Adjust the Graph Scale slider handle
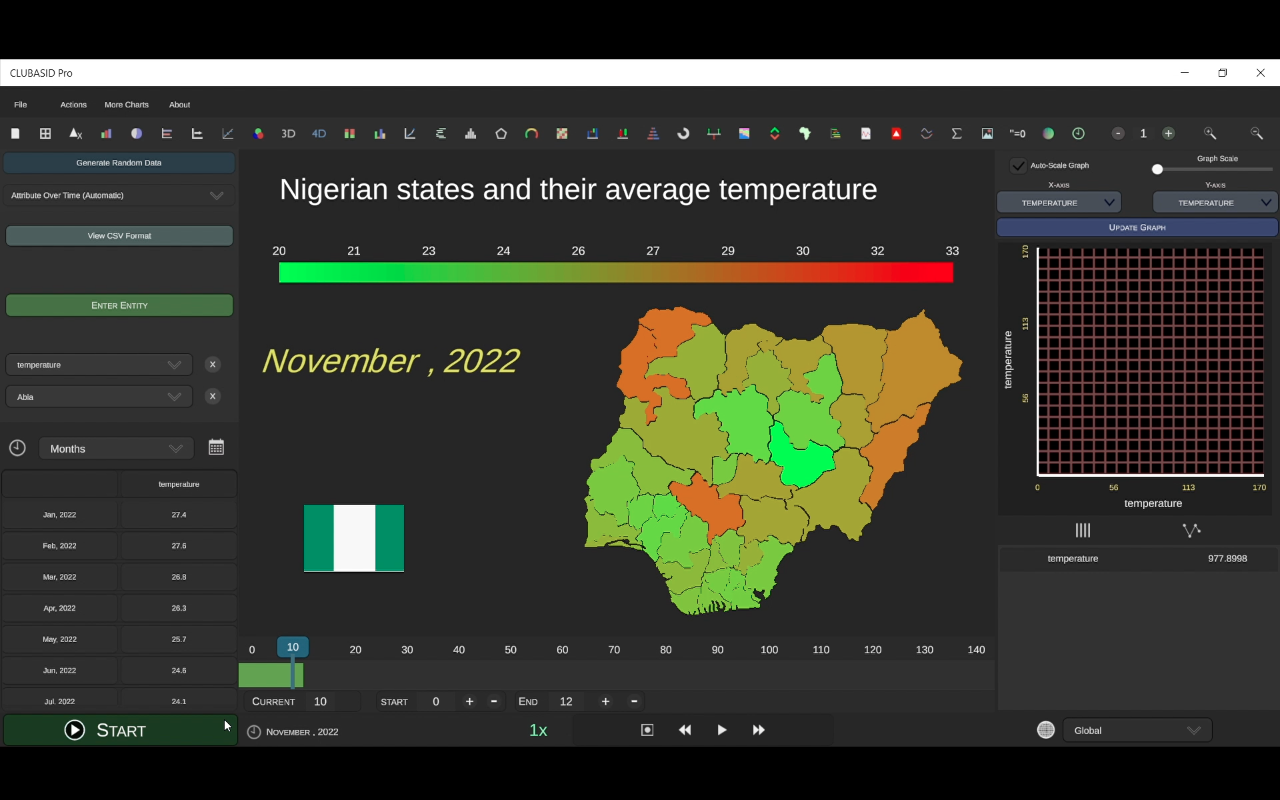 (1157, 169)
